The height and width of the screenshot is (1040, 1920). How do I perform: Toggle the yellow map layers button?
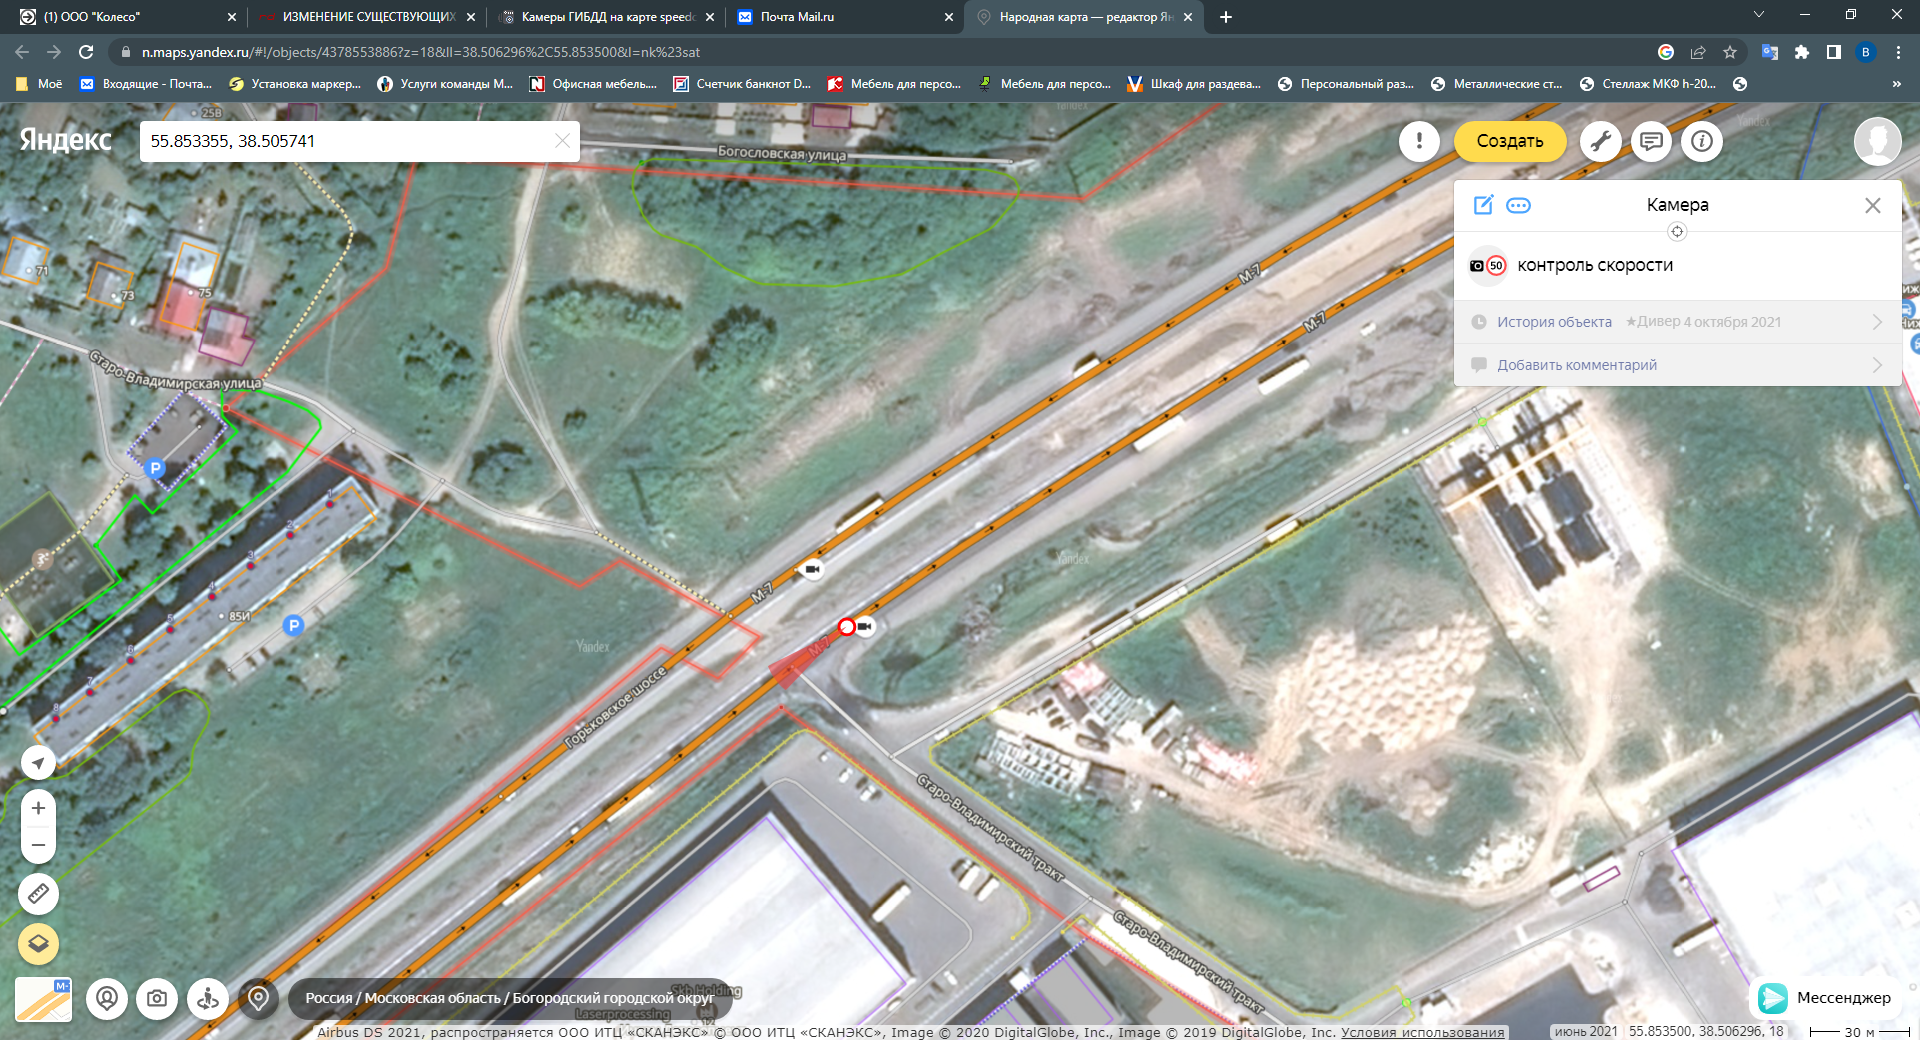coord(38,943)
